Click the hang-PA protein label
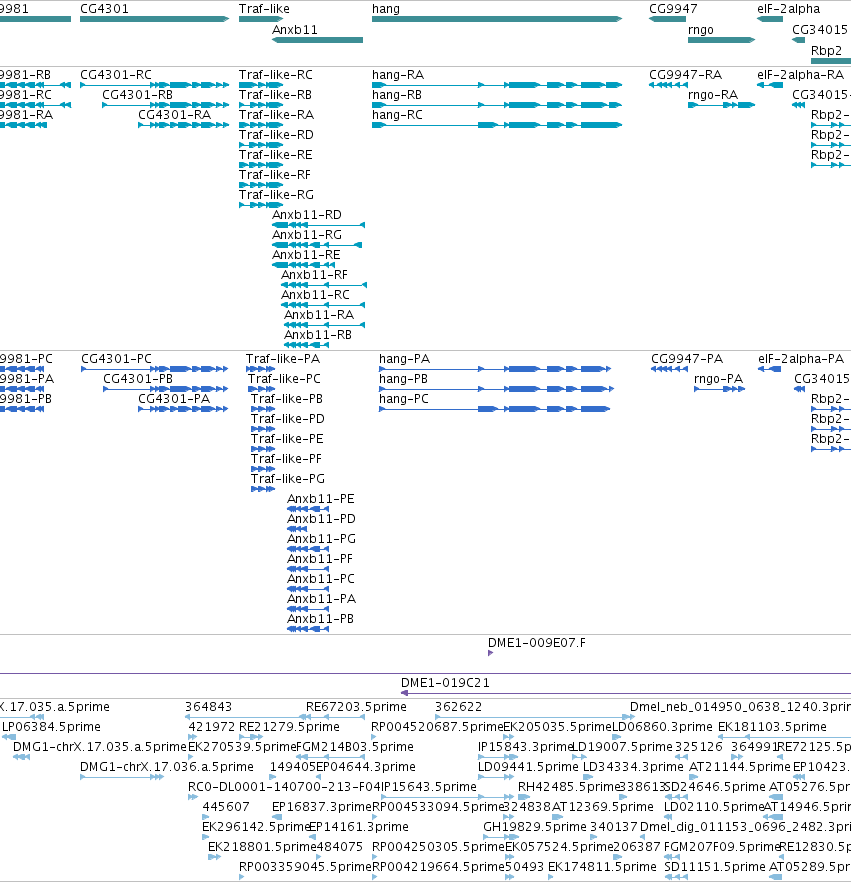Image resolution: width=851 pixels, height=882 pixels. [x=404, y=359]
